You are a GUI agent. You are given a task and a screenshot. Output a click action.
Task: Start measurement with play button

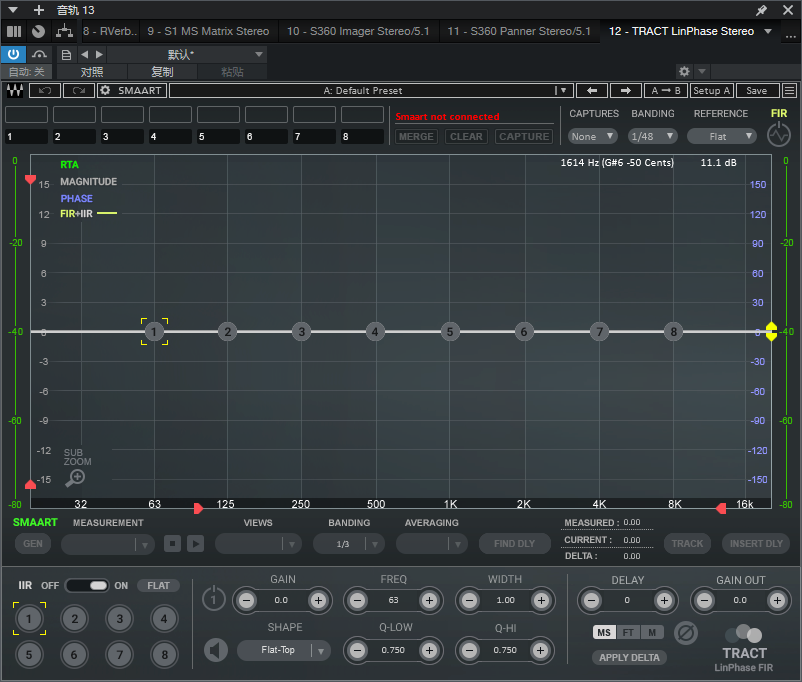(x=195, y=543)
